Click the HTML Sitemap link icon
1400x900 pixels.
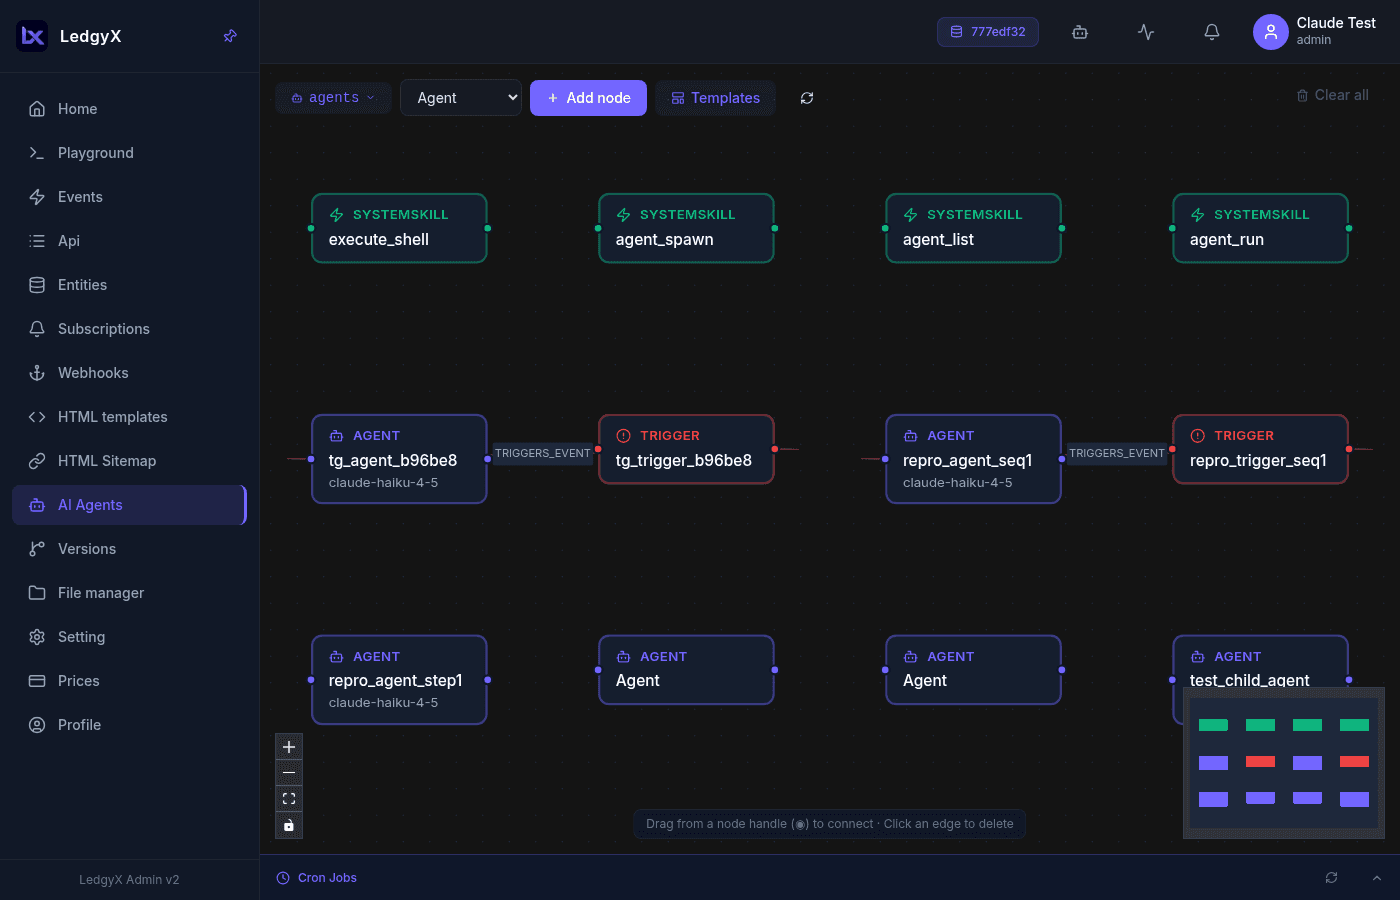tap(37, 461)
